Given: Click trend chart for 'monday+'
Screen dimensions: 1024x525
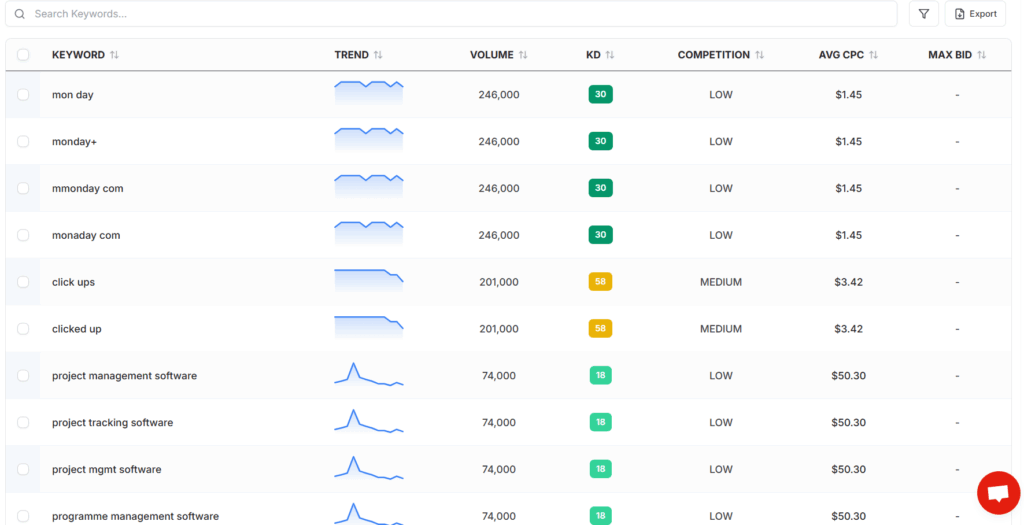Looking at the screenshot, I should [368, 140].
